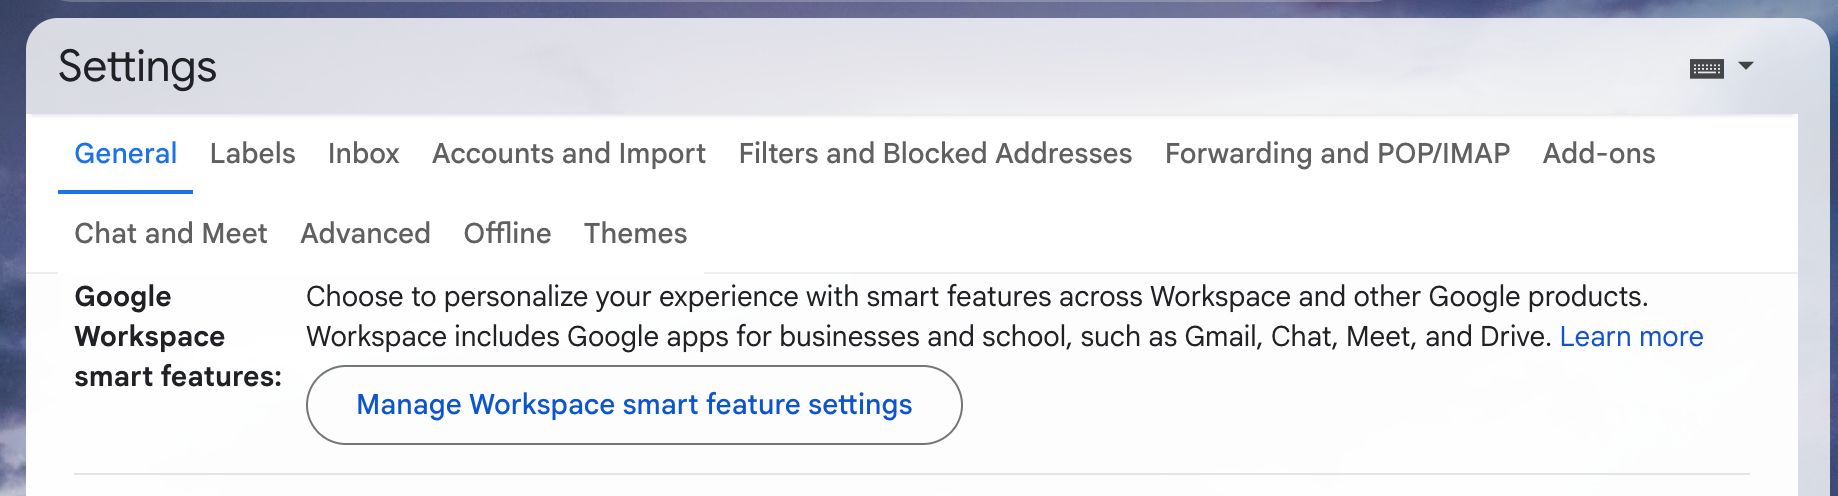Viewport: 1838px width, 496px height.
Task: Select the Filters and Blocked Addresses tab
Action: [x=934, y=153]
